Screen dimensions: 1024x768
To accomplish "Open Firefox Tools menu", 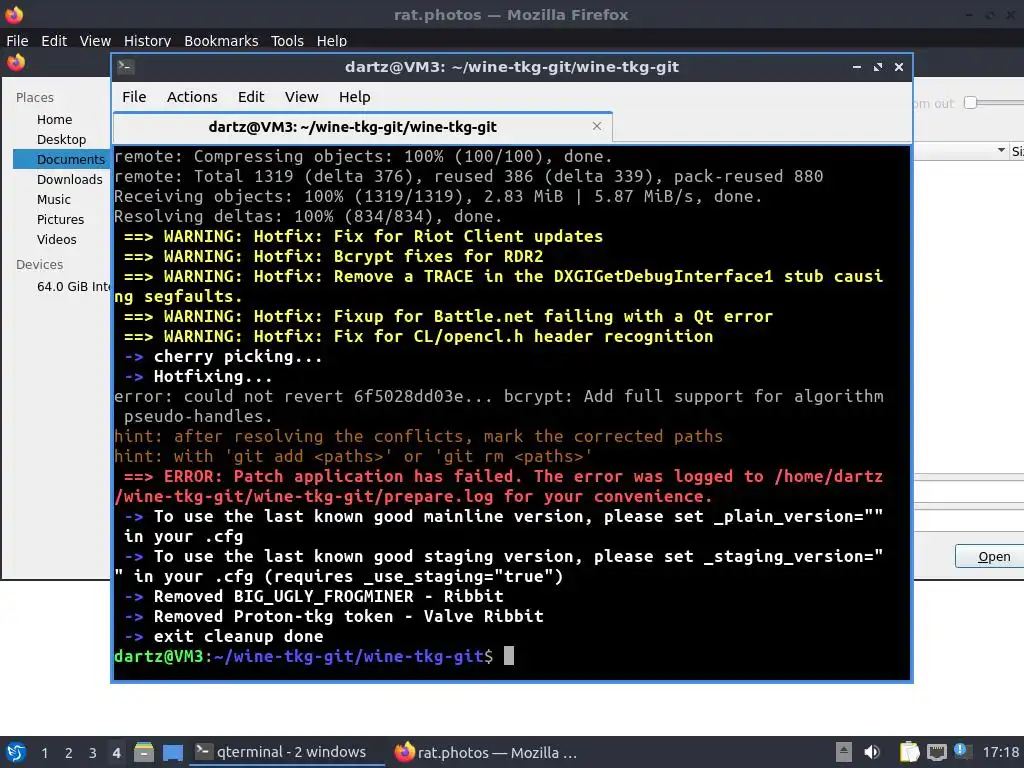I will coord(287,40).
